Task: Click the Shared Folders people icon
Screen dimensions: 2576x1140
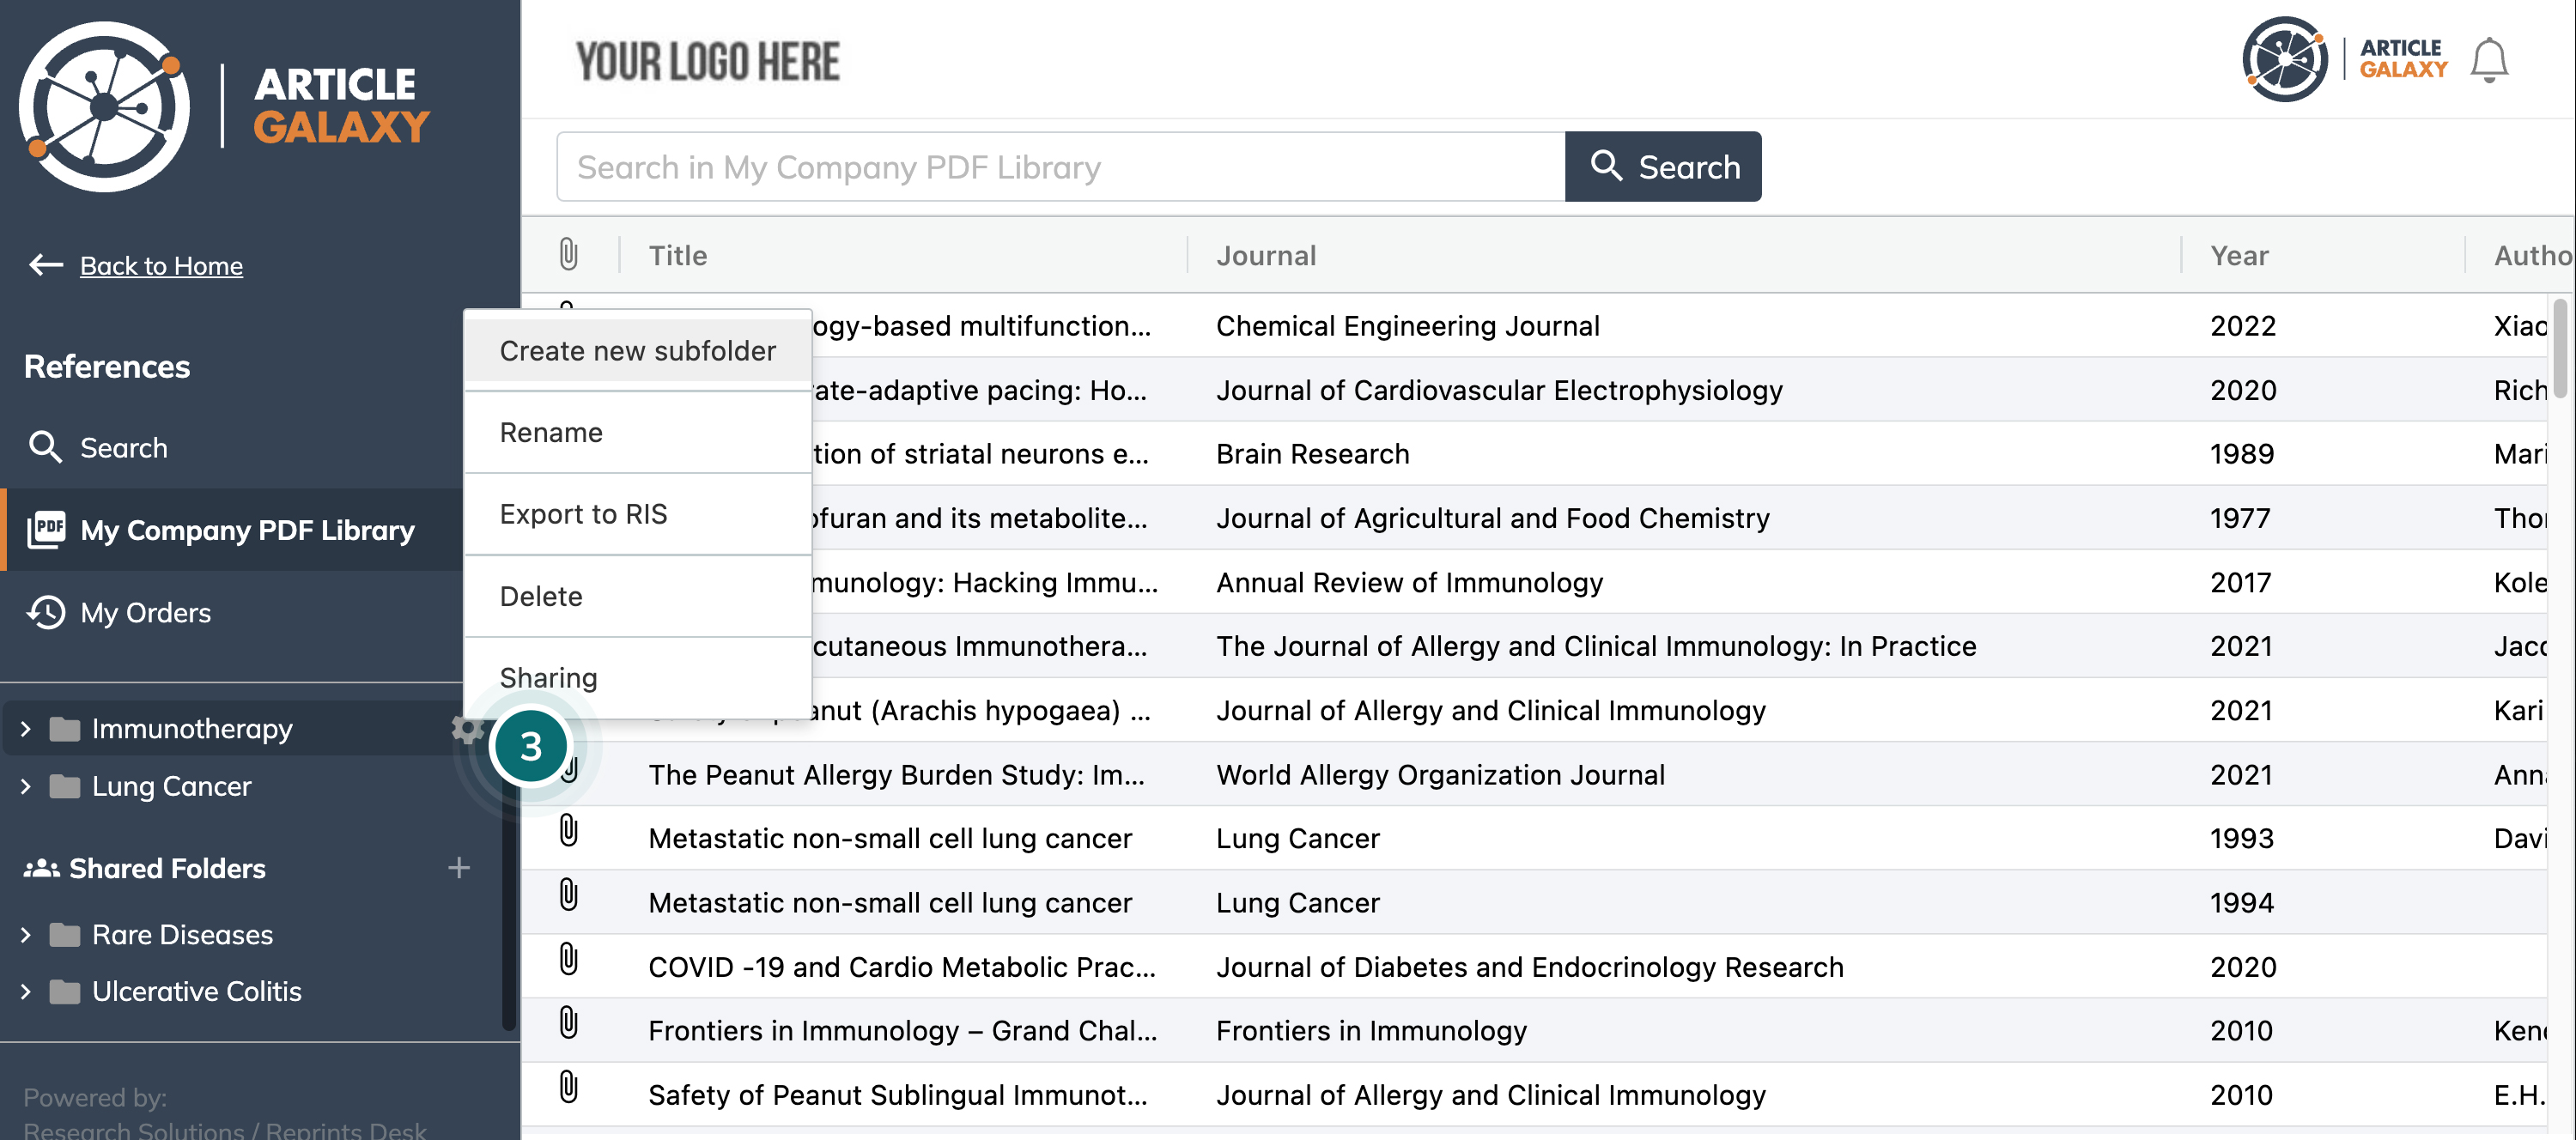Action: pos(41,868)
